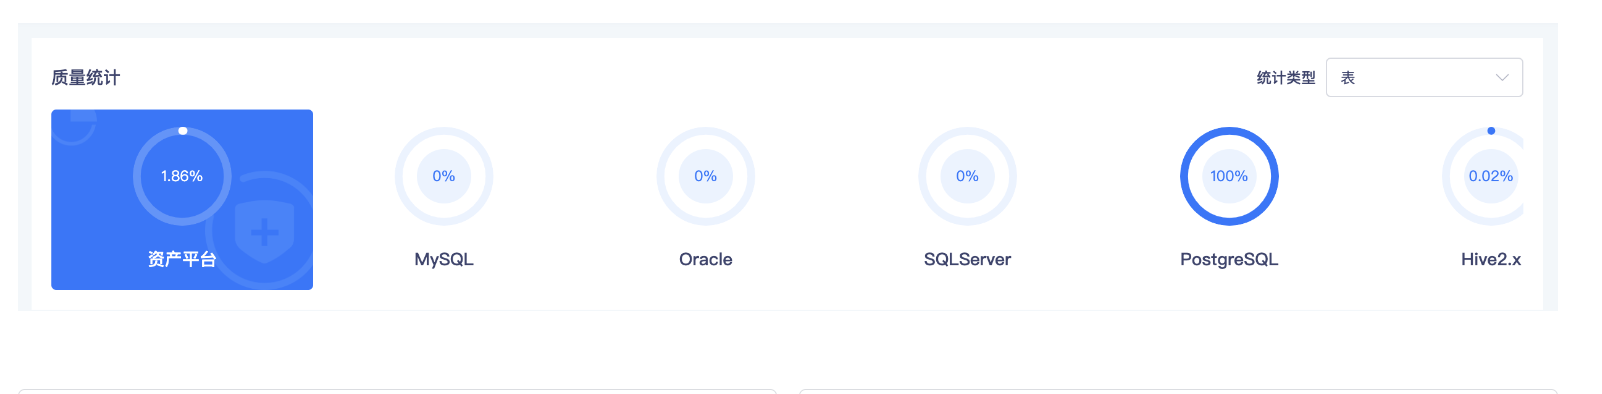Select the MySQL label
The image size is (1602, 394).
pos(444,259)
